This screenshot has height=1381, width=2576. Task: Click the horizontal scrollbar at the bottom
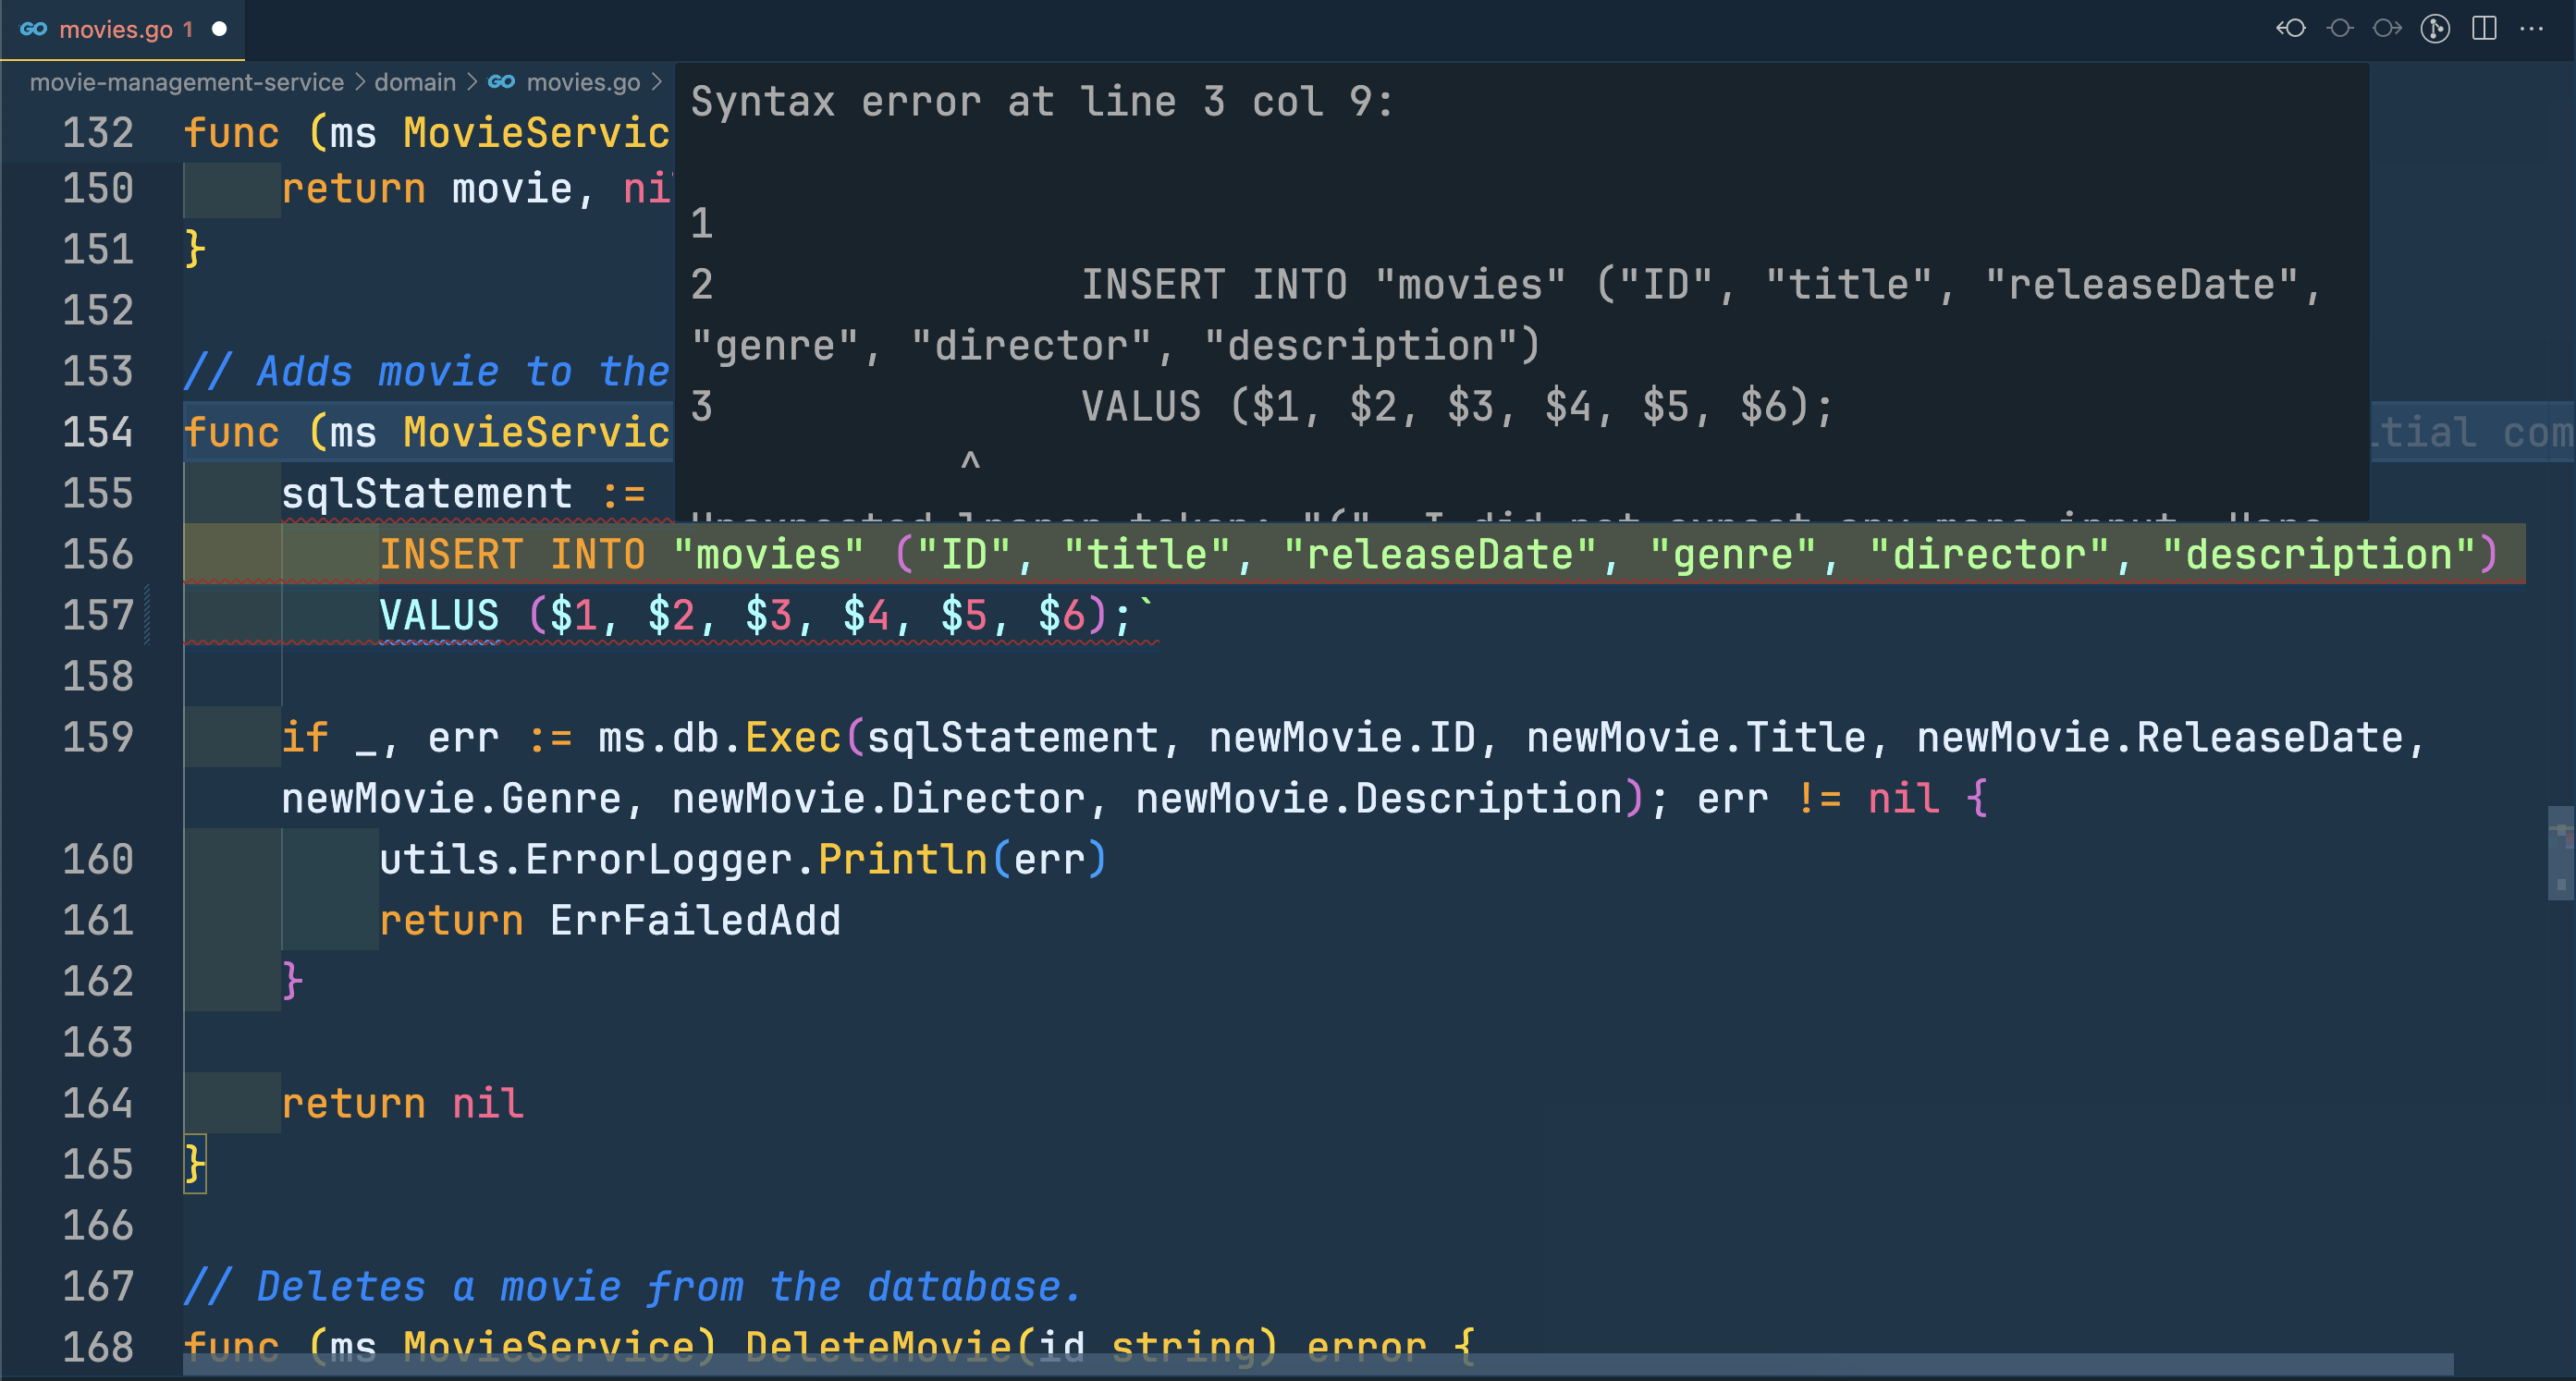coord(1317,1364)
